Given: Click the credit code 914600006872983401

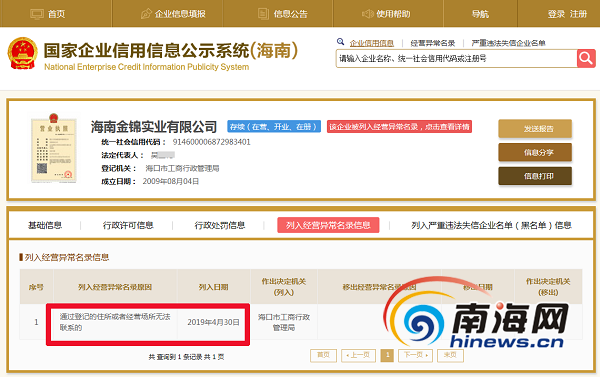Looking at the screenshot, I should point(212,142).
